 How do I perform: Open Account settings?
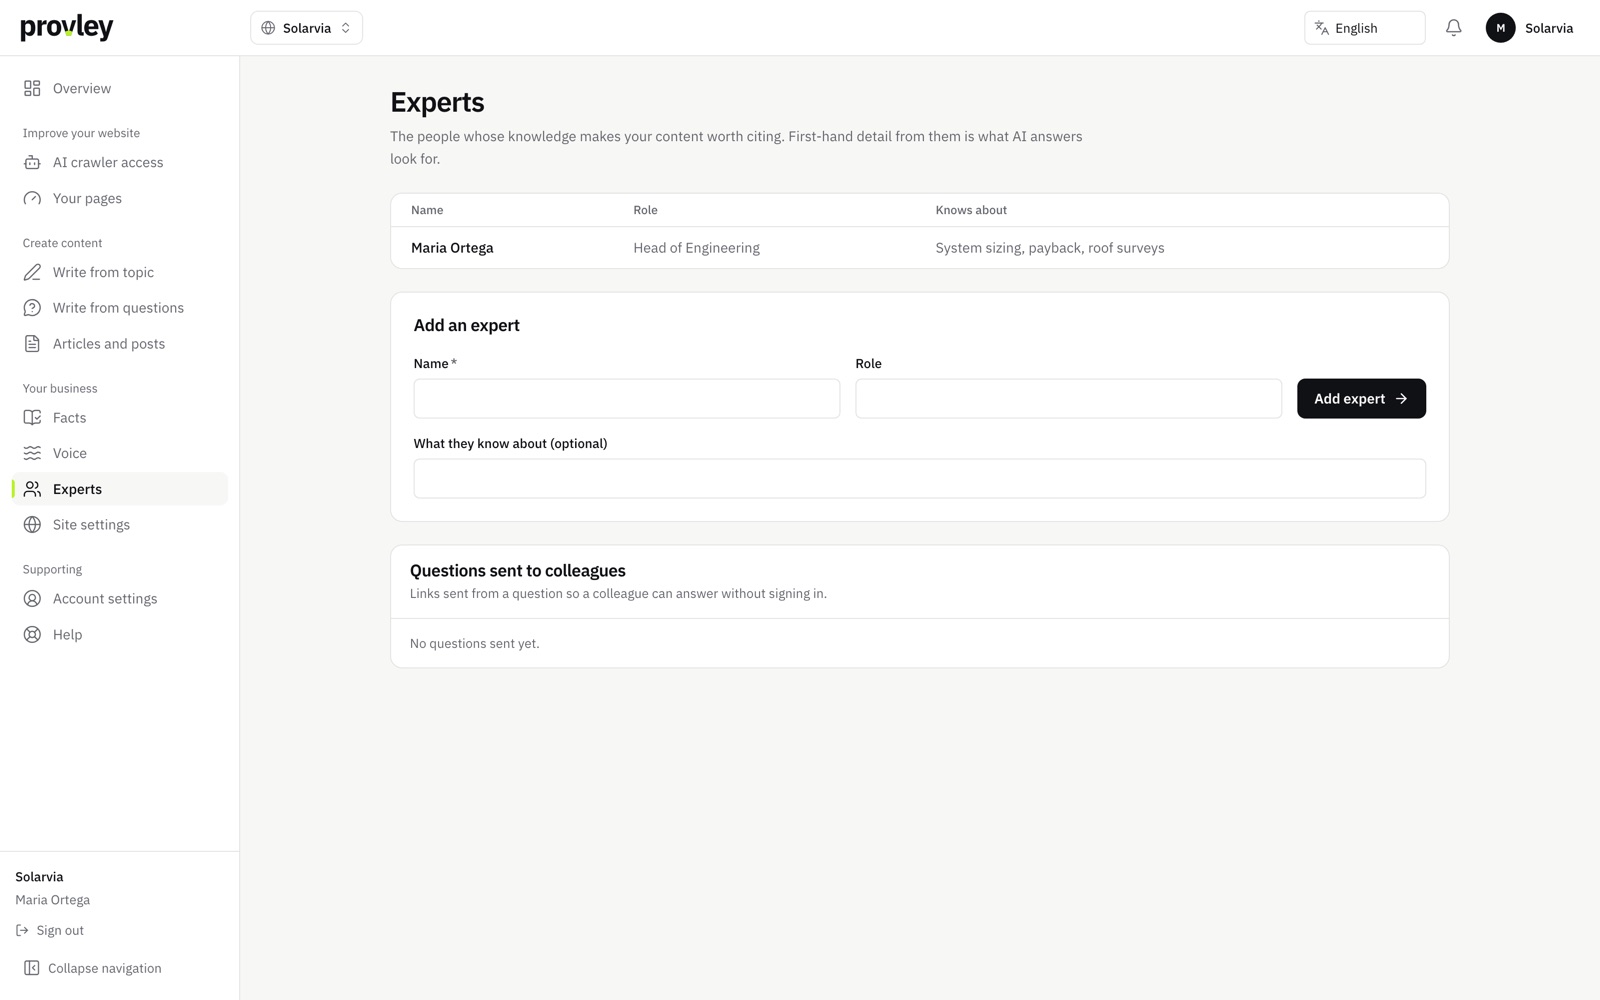click(120, 599)
